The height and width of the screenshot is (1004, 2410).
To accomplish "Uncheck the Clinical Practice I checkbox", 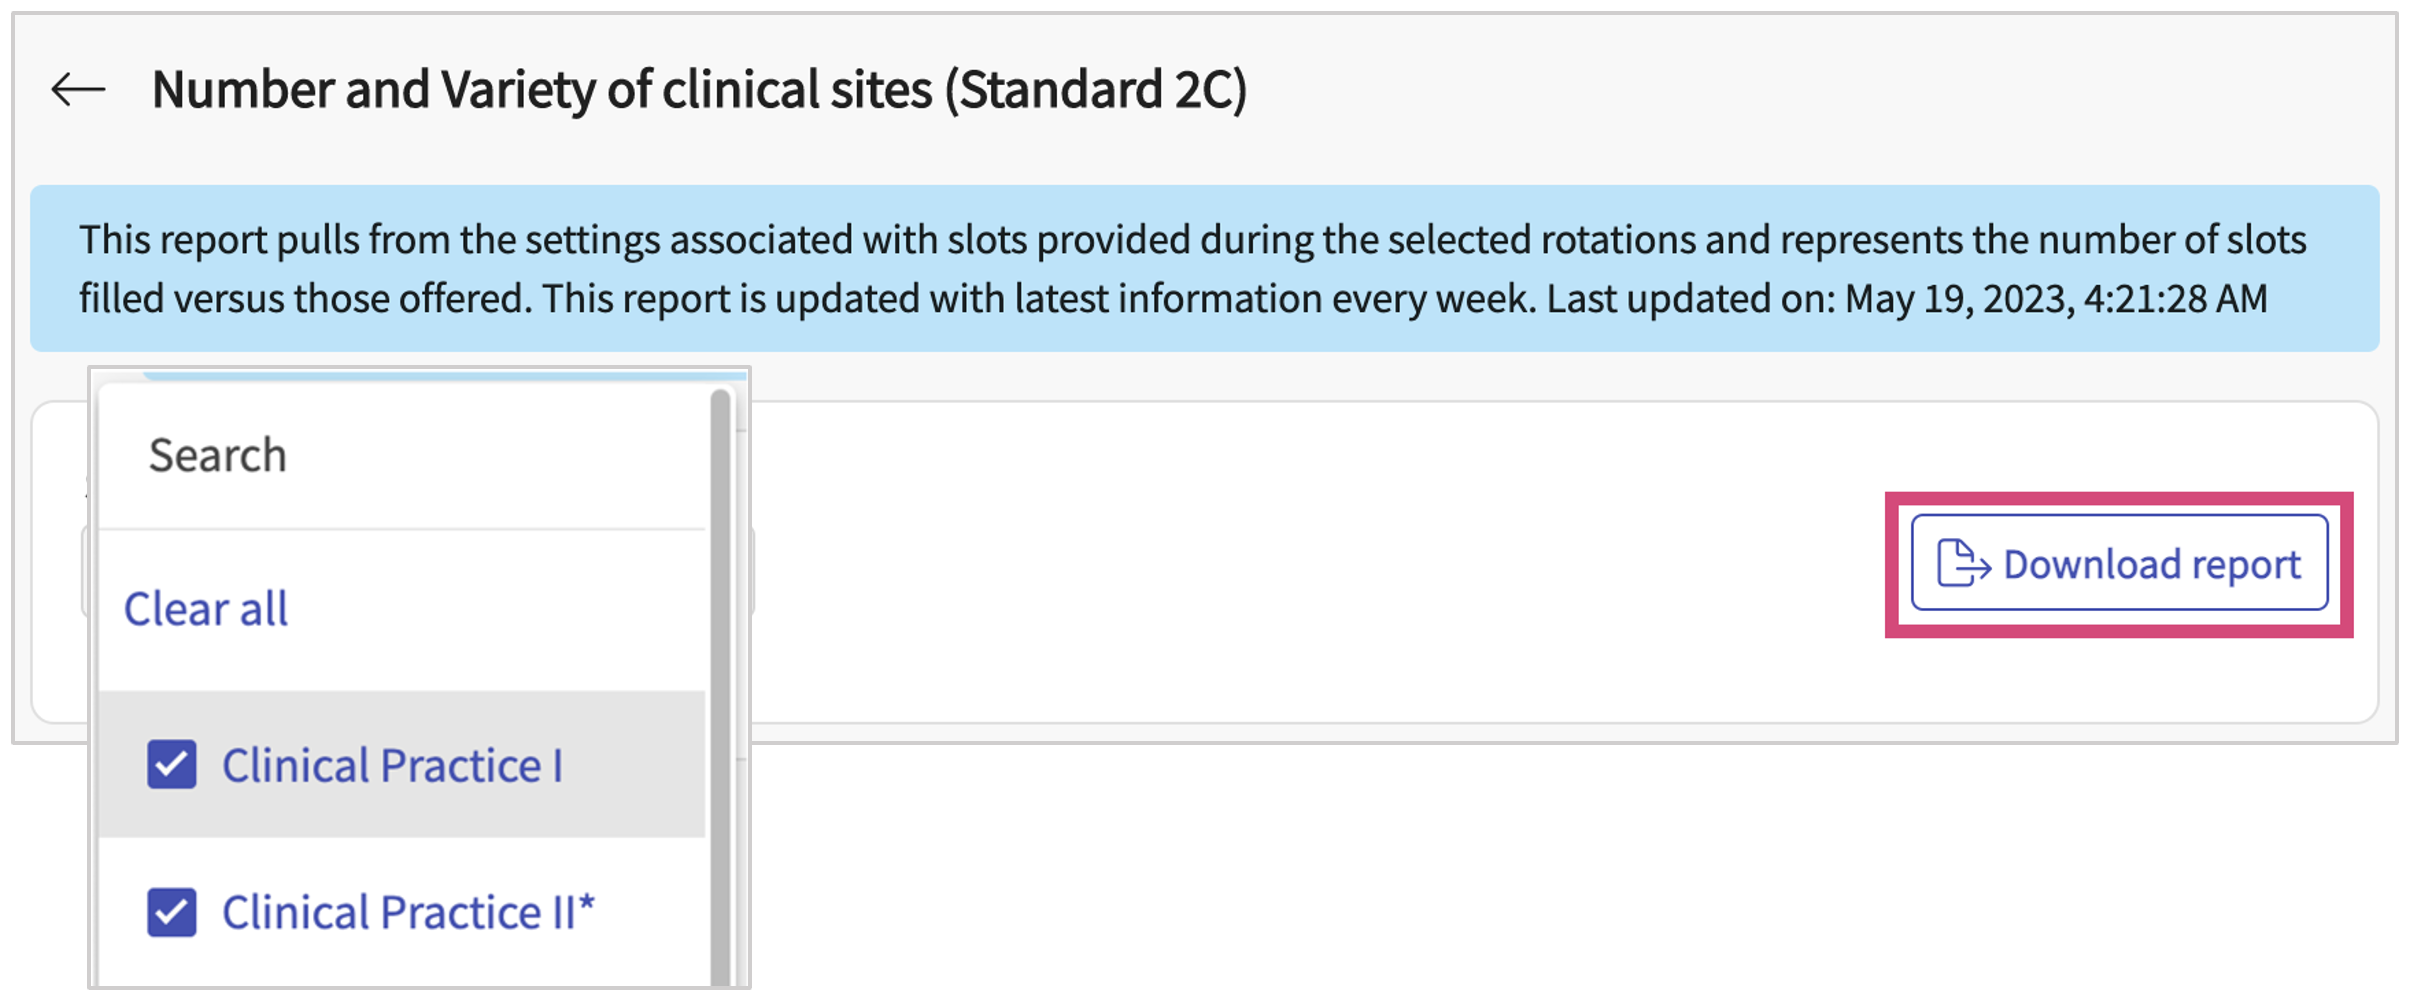I will 172,765.
